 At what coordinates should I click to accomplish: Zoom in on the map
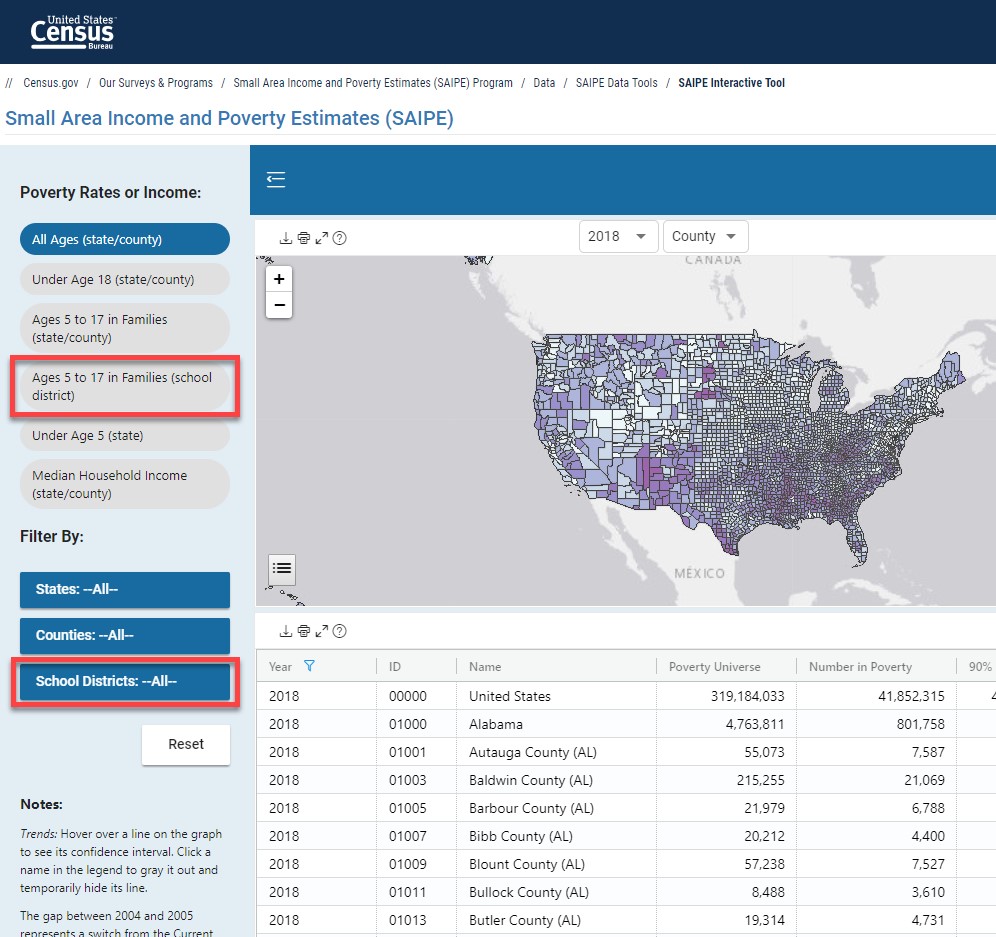[279, 279]
